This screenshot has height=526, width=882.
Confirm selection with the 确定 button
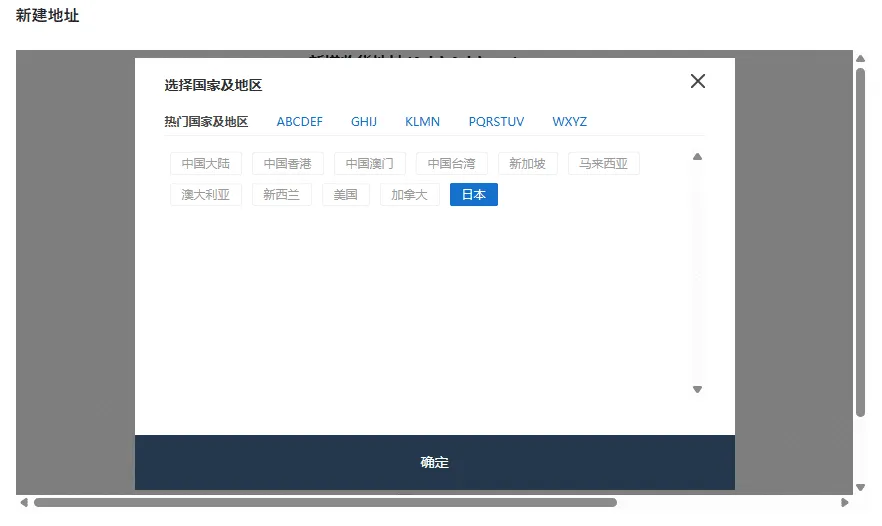point(434,462)
